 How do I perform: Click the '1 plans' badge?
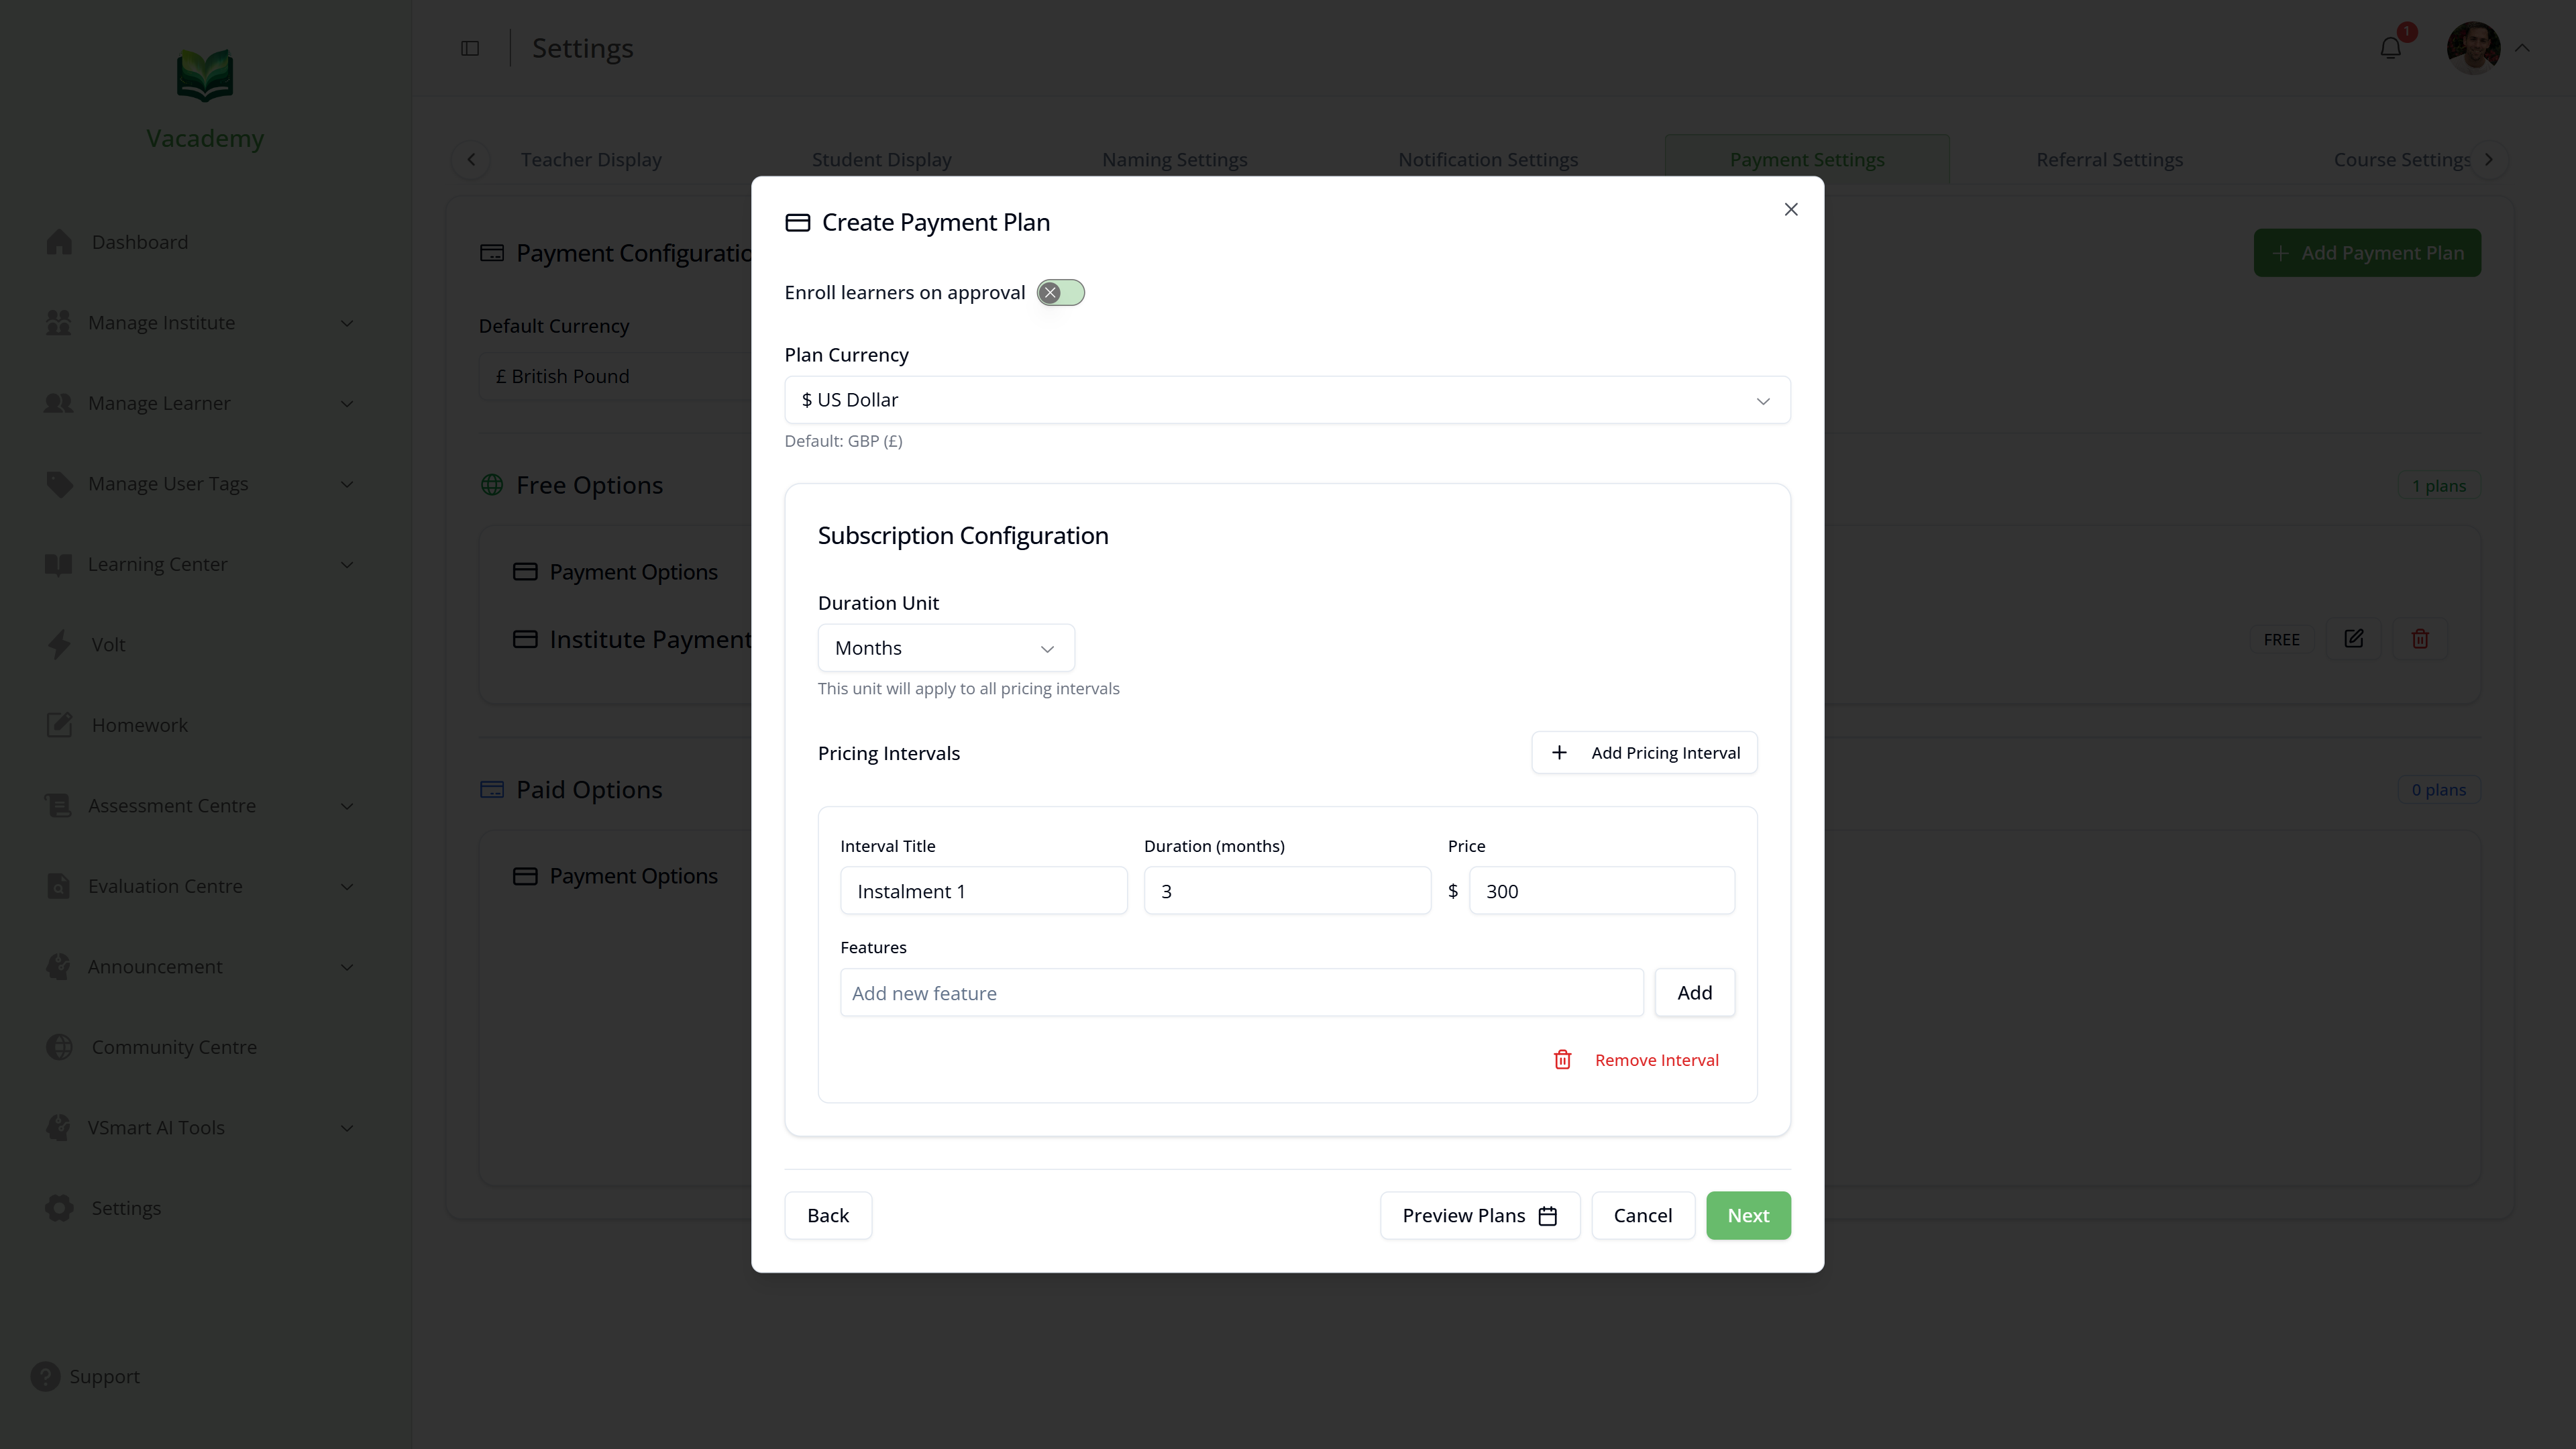click(x=2438, y=486)
